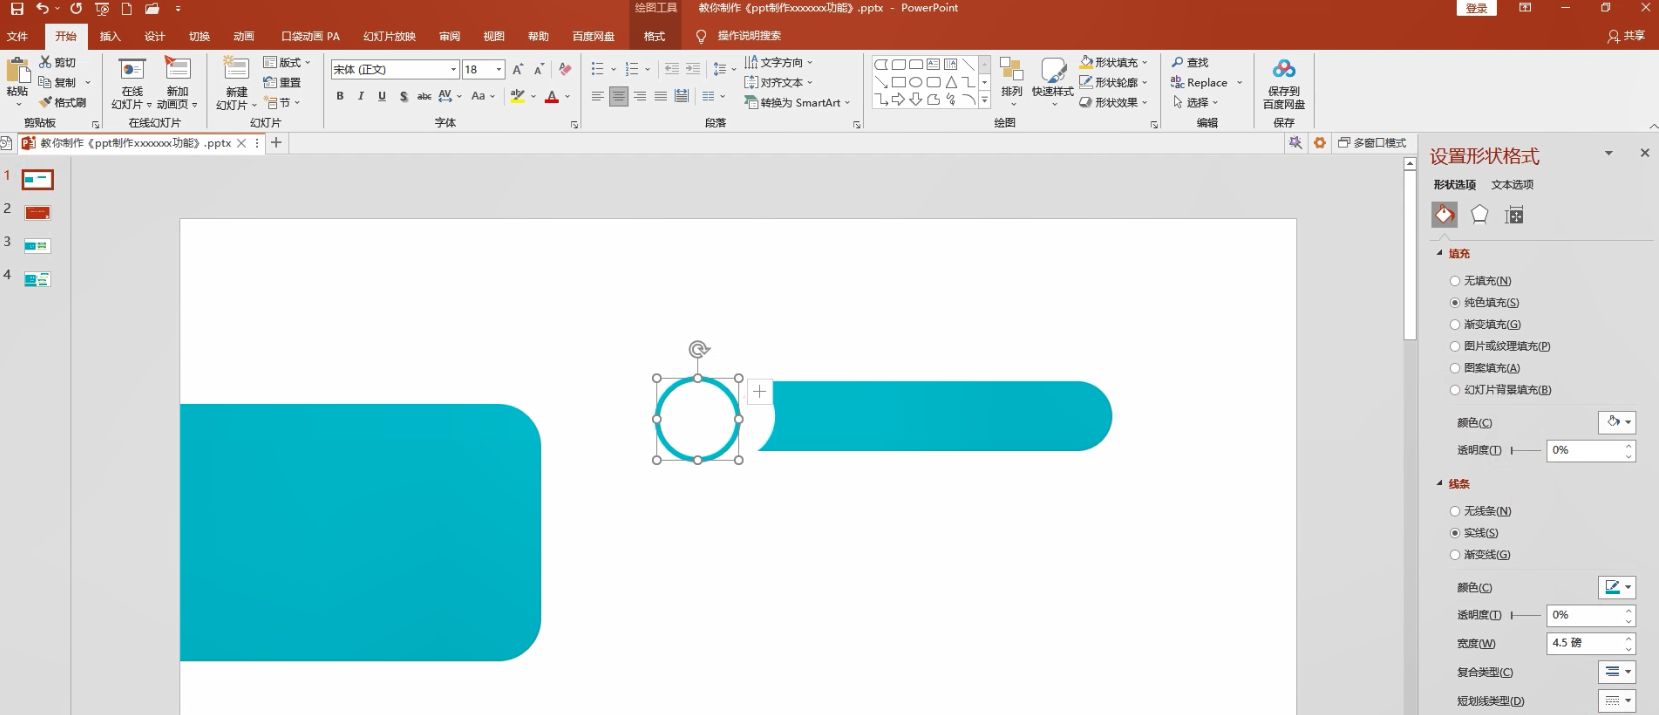Click the bullets list icon
The height and width of the screenshot is (715, 1659).
pyautogui.click(x=597, y=69)
